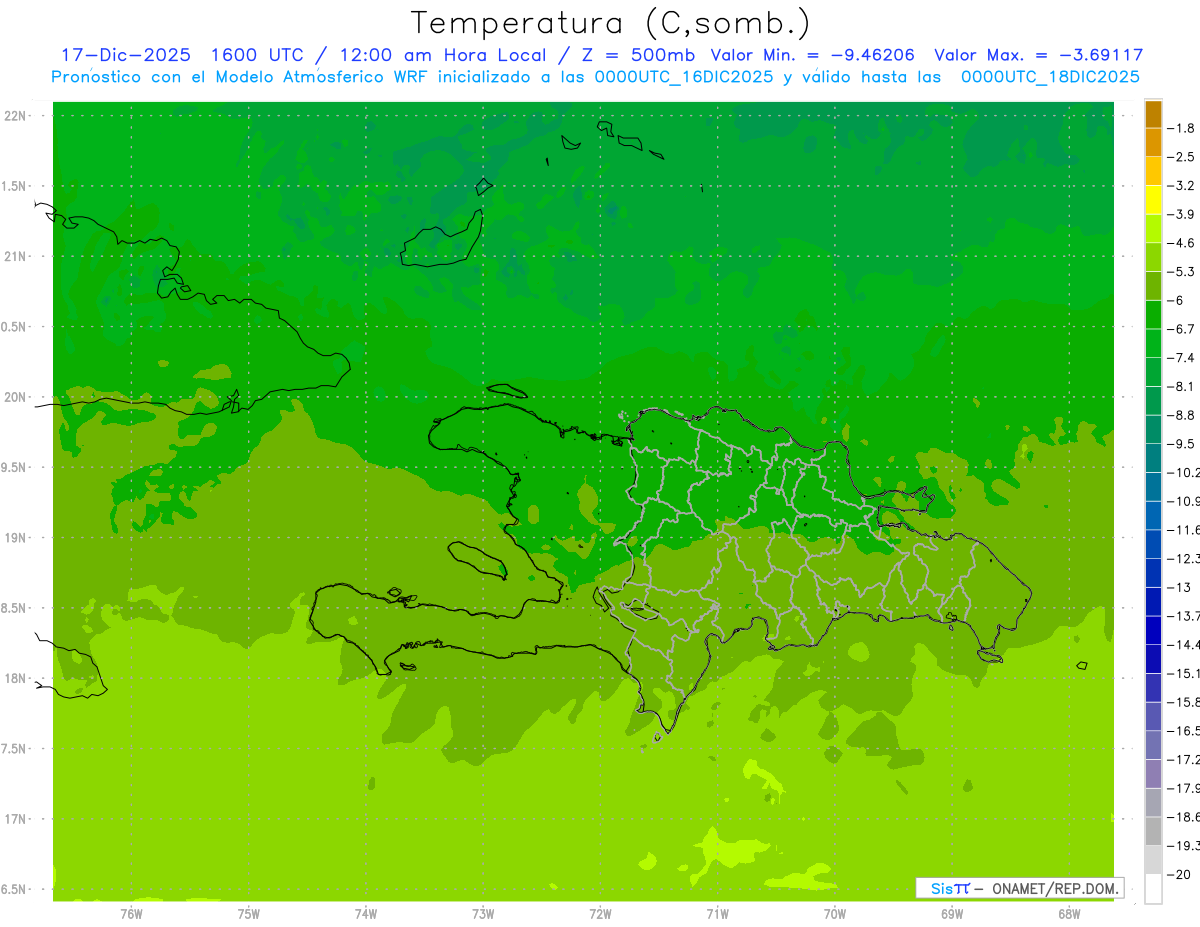Image resolution: width=1200 pixels, height=927 pixels.
Task: Click the '18N' latitude axis label
Action: point(16,679)
